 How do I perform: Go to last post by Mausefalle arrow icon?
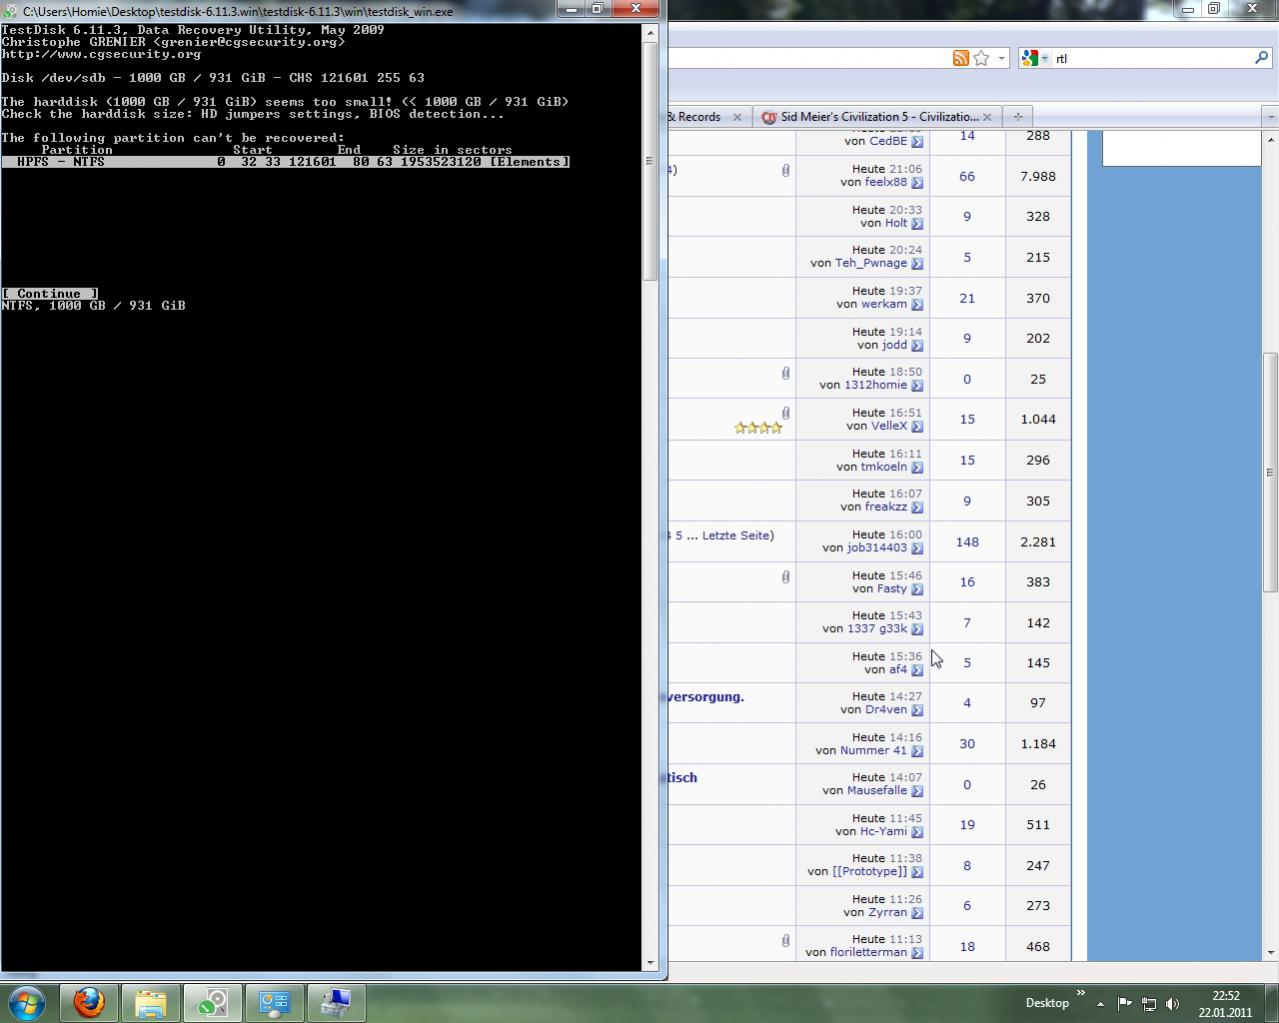tap(917, 791)
